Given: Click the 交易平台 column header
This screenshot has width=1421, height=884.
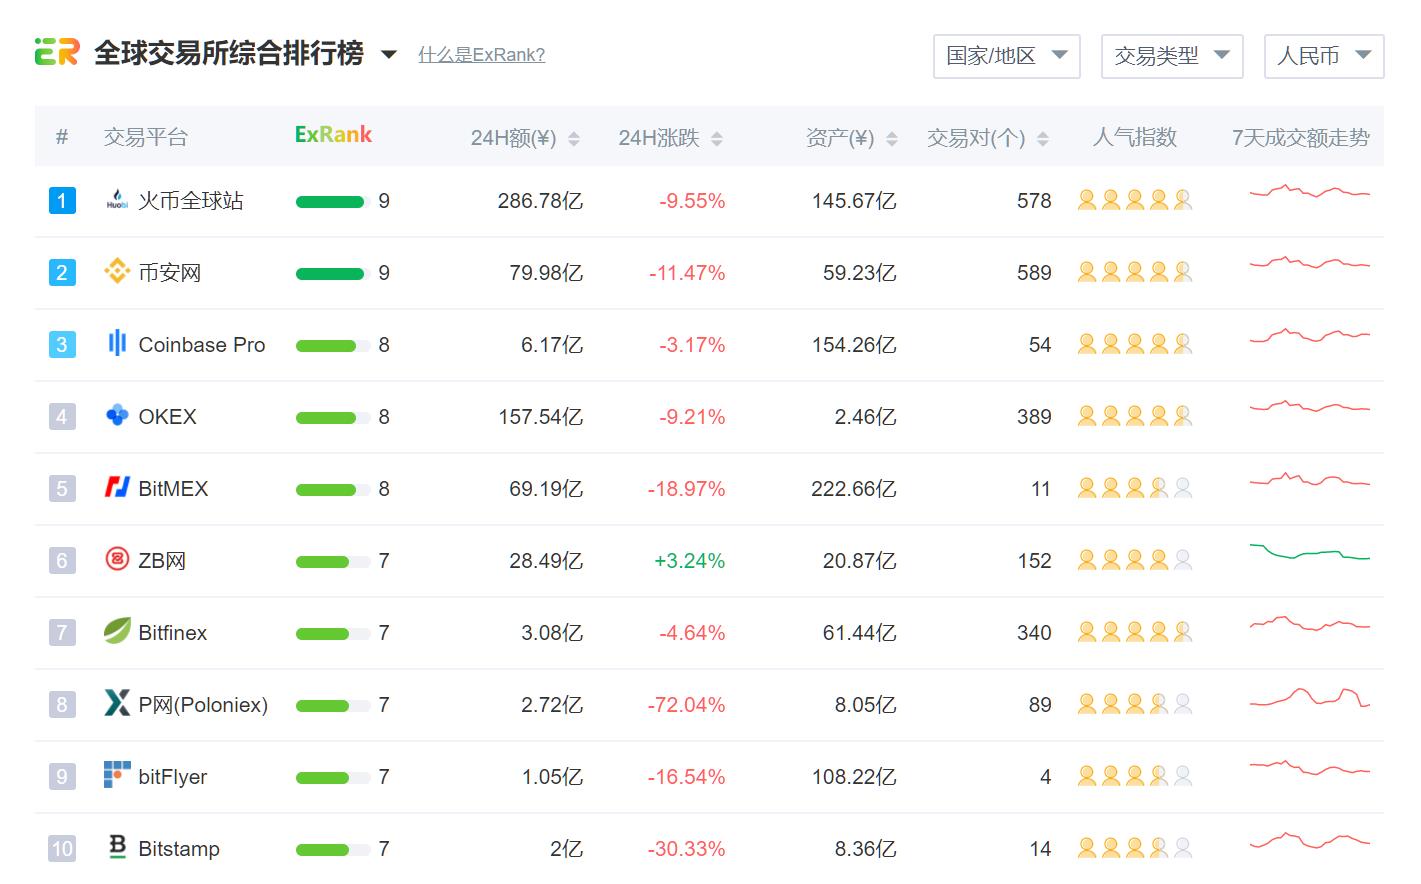Looking at the screenshot, I should coord(146,137).
